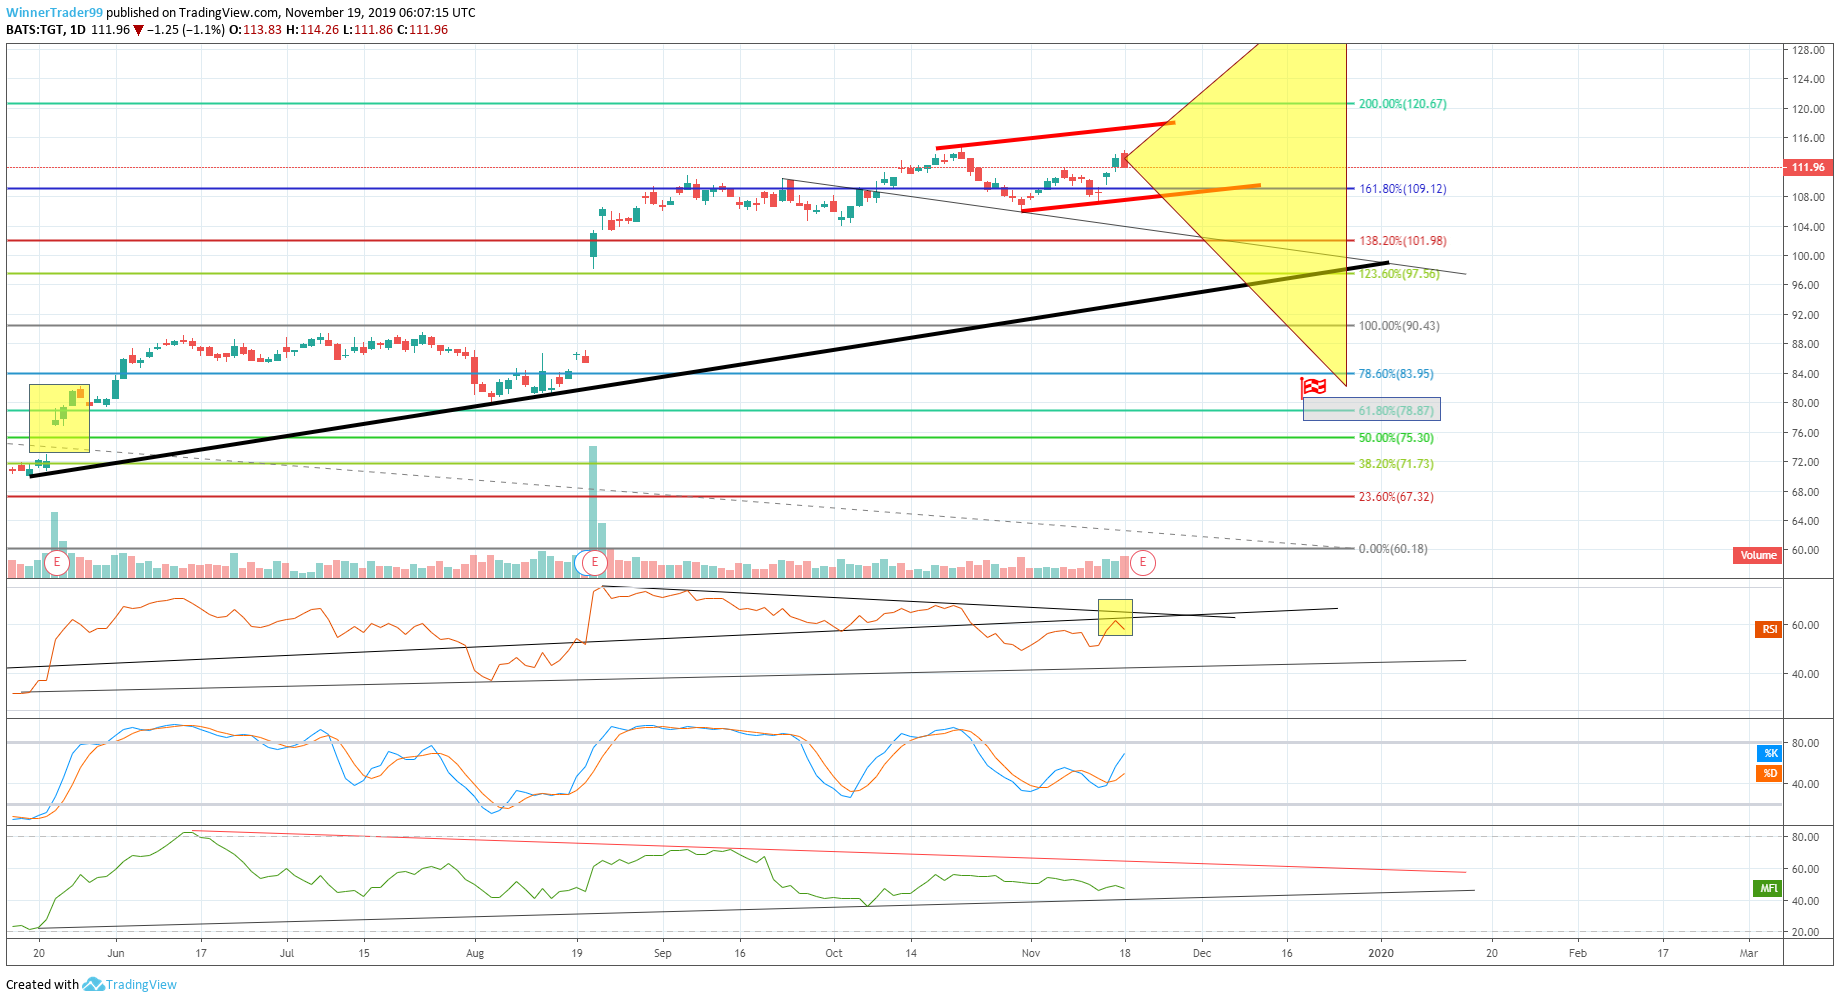Select the 78.60%(83.95) Fibonacci label
The image size is (1840, 1002).
[1396, 374]
